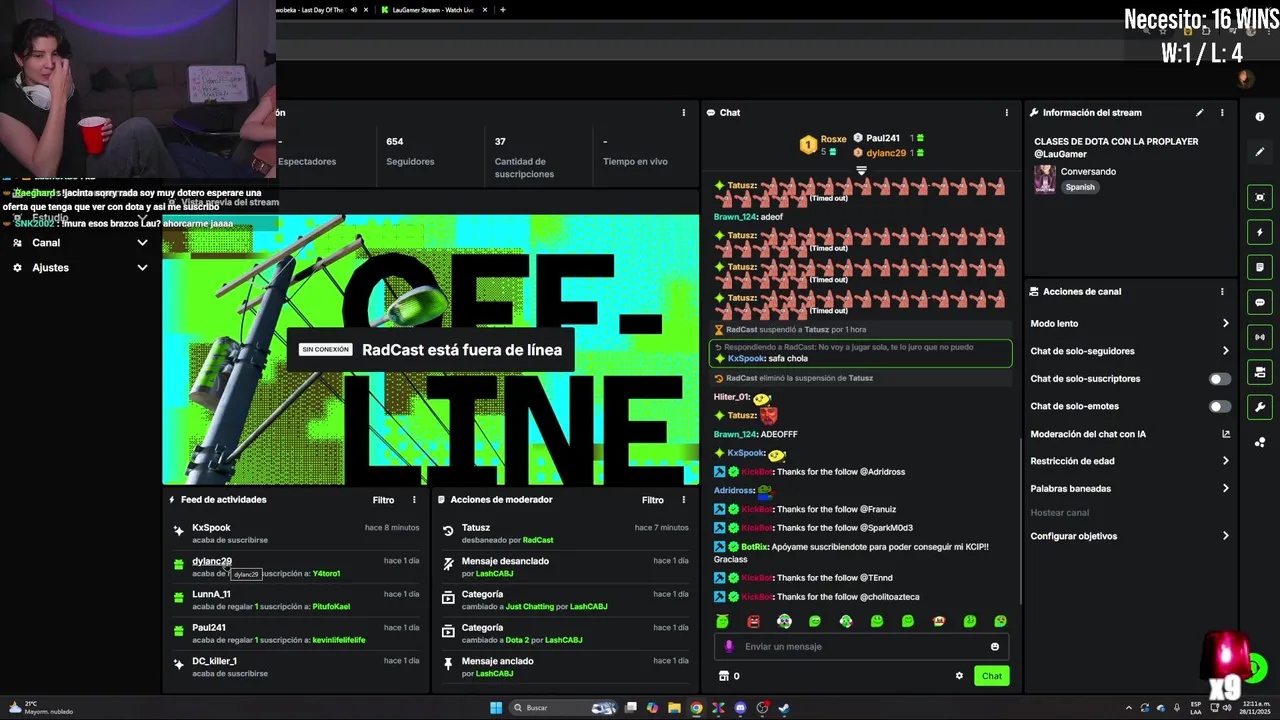Click the Conversando category thumbnail
Screen dimensions: 1280x720
point(1045,179)
